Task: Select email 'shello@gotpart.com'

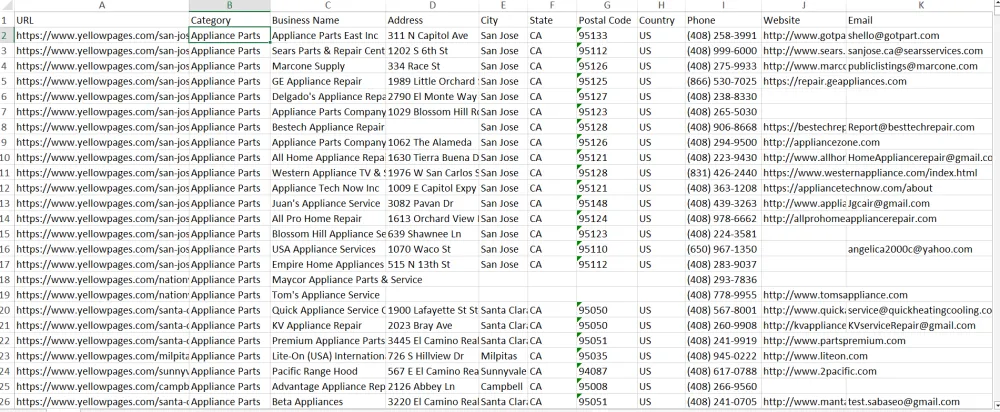Action: tap(921, 36)
